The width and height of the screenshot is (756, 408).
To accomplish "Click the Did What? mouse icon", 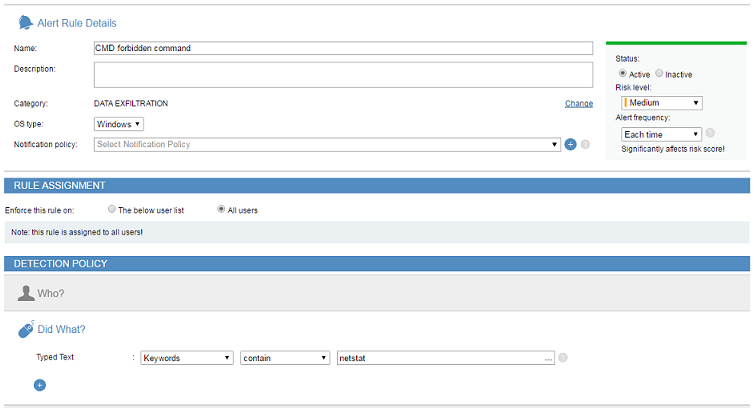I will coord(26,329).
